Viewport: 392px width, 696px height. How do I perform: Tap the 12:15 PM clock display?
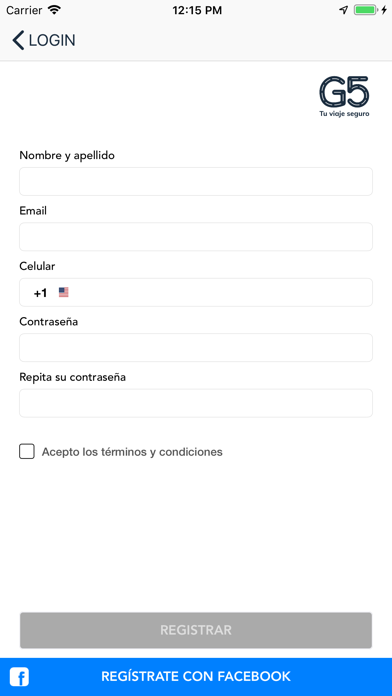(197, 10)
